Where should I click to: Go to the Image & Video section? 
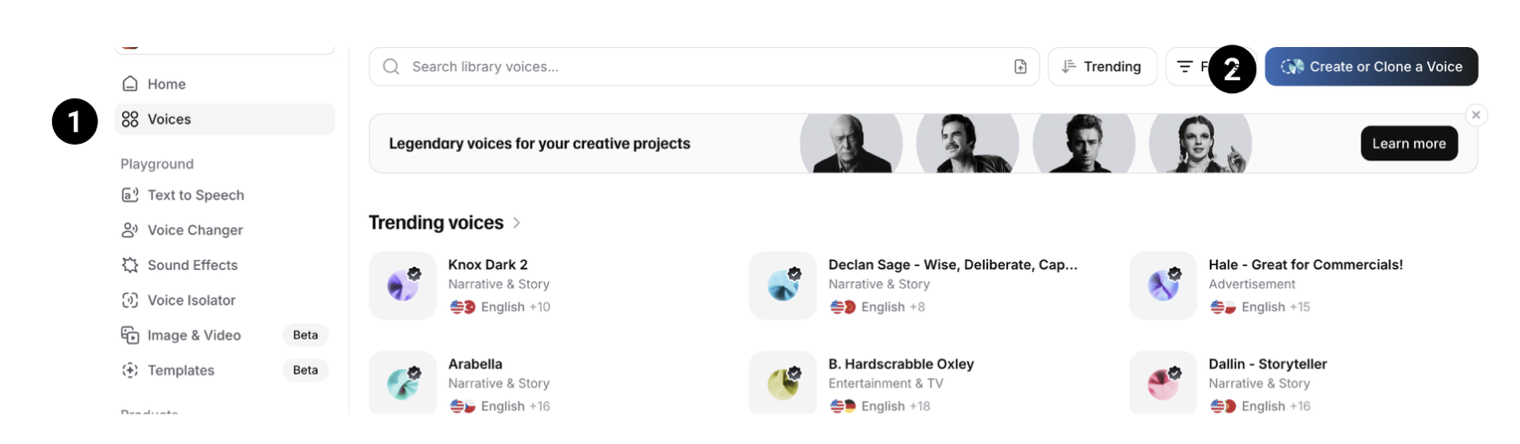click(x=194, y=335)
